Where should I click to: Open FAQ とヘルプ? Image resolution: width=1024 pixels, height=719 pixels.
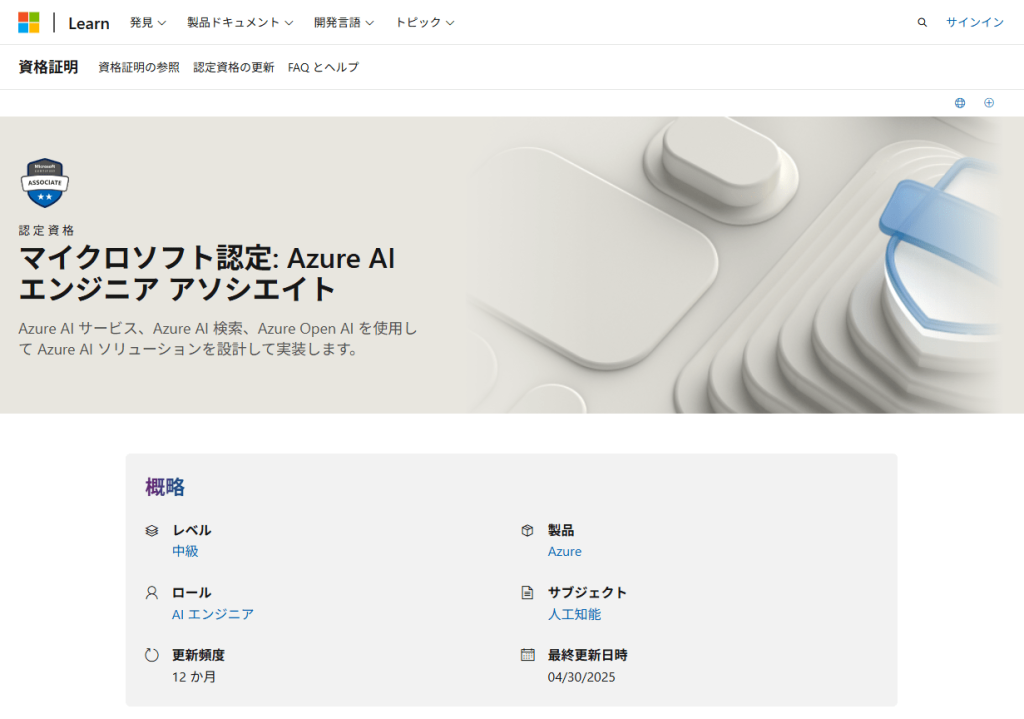pyautogui.click(x=323, y=67)
